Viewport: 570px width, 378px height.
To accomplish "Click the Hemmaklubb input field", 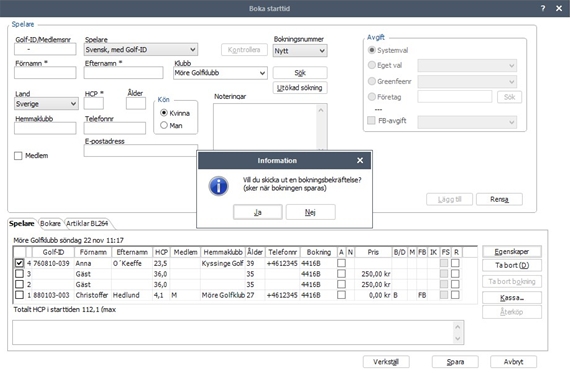I will (45, 128).
